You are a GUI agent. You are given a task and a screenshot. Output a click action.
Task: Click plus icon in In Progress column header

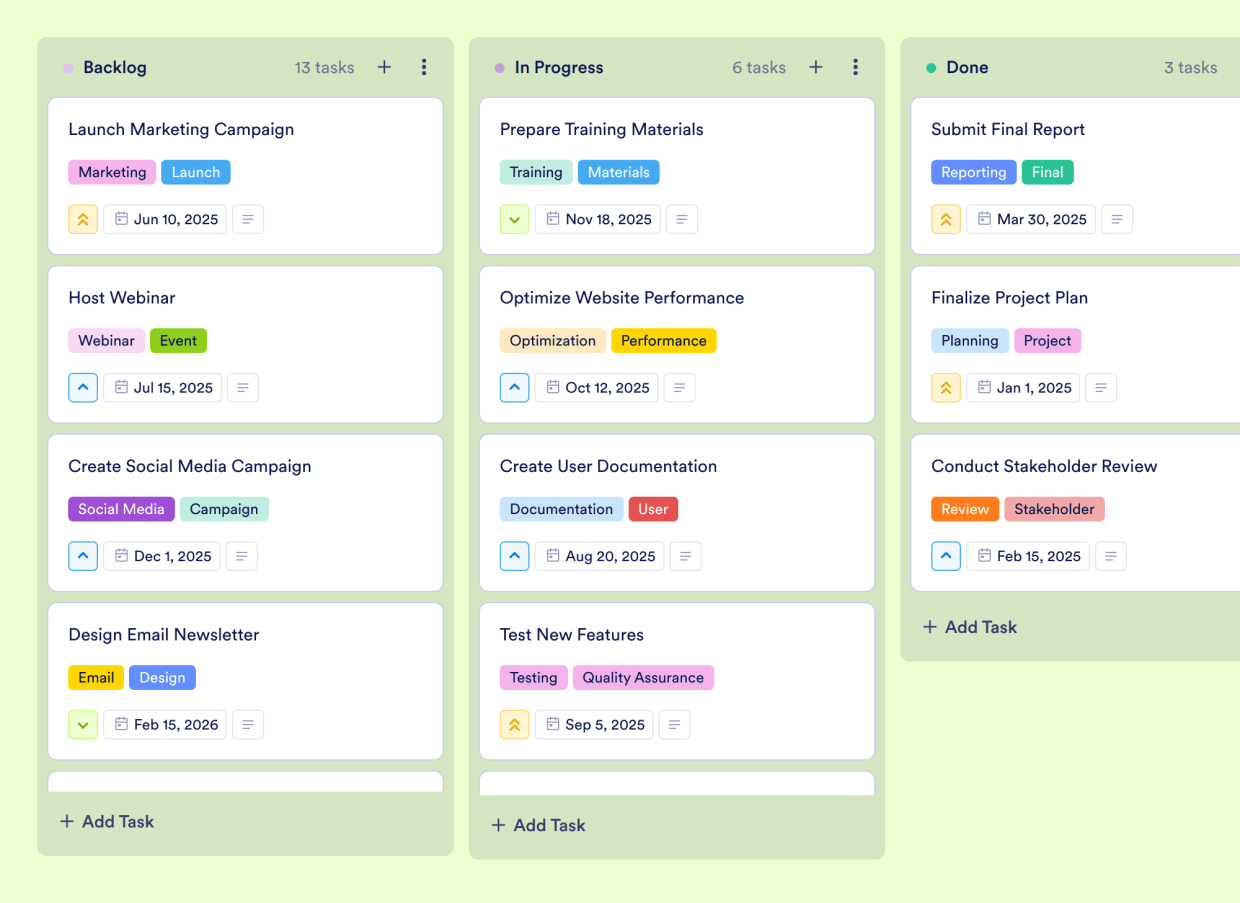815,67
